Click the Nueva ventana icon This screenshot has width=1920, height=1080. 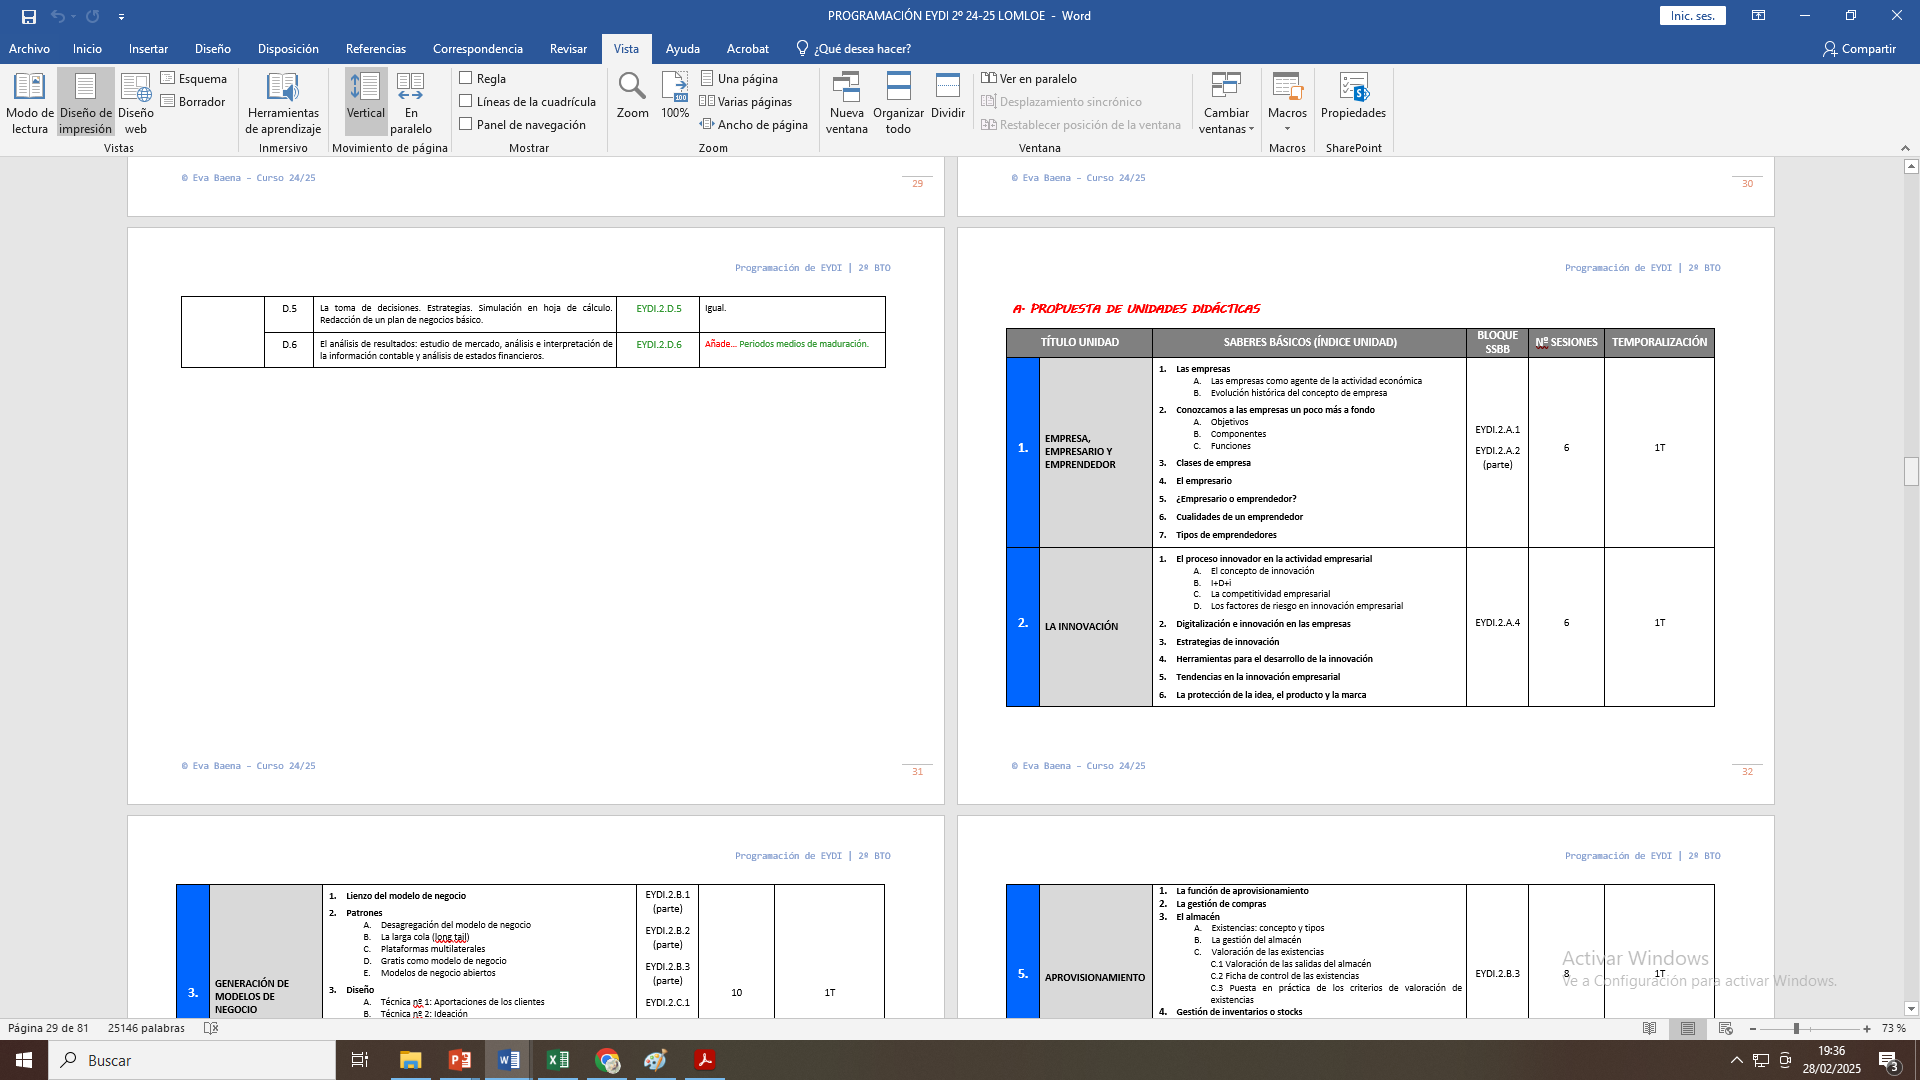pos(846,88)
